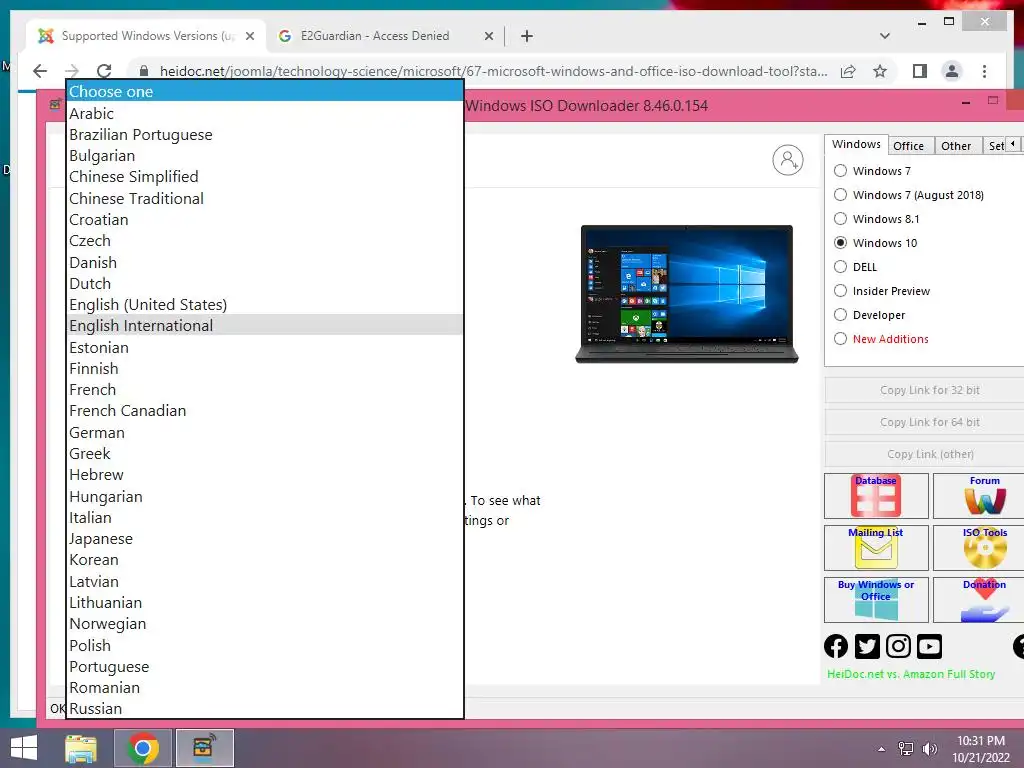
Task: Pick Korean in the language dropdown
Action: click(x=265, y=560)
